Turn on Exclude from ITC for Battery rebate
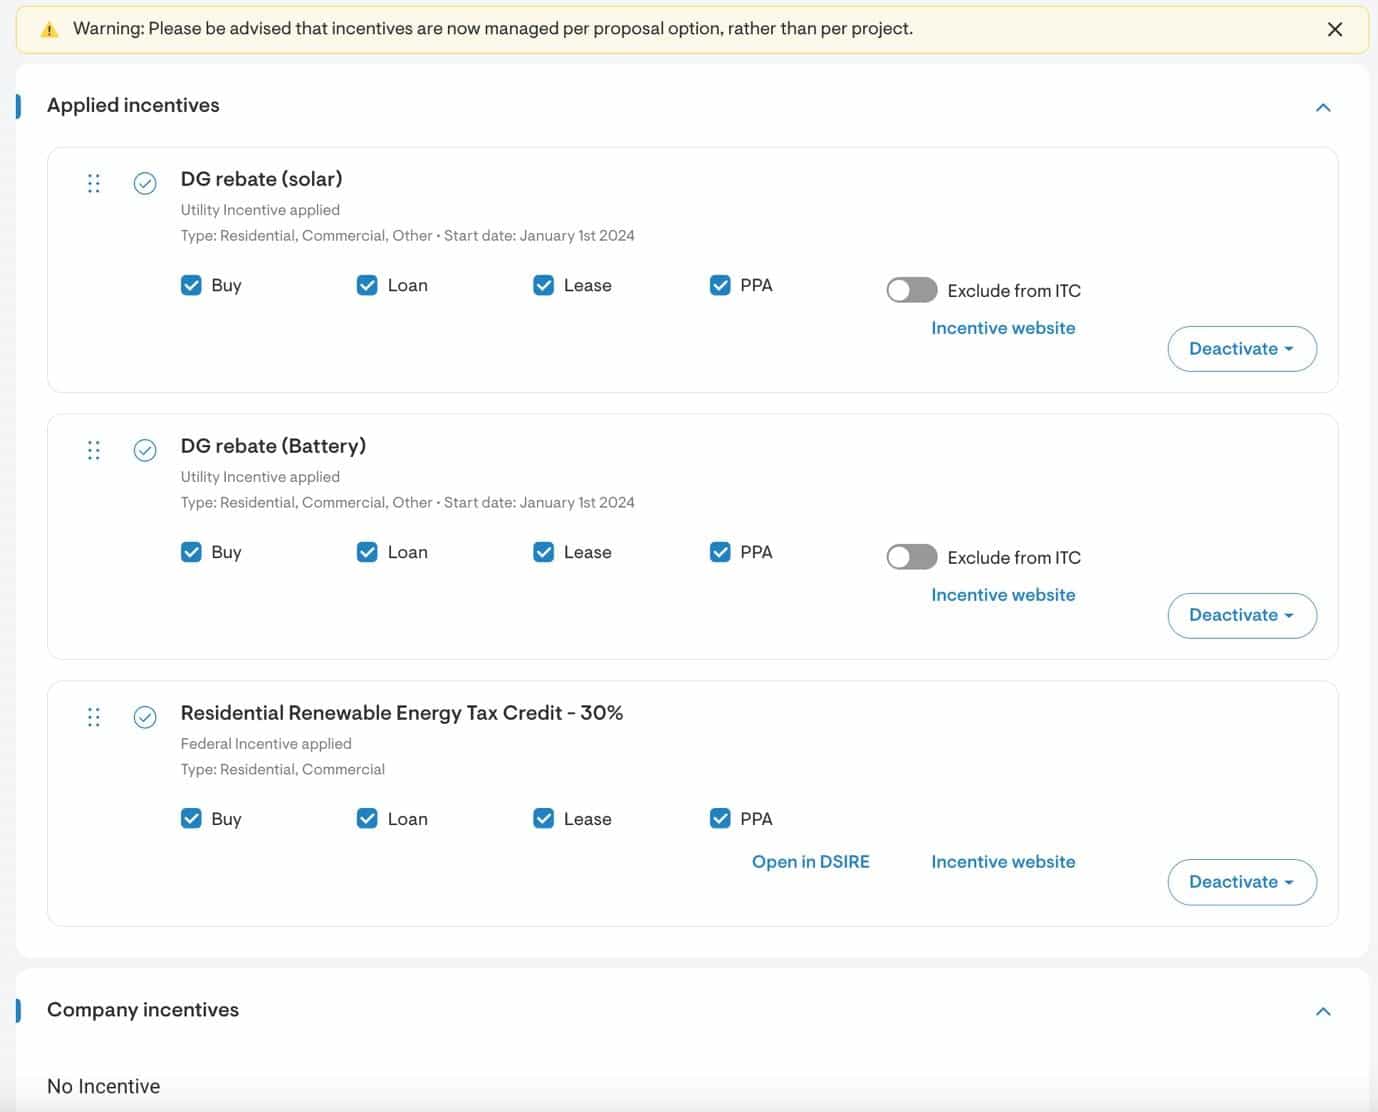 (911, 557)
